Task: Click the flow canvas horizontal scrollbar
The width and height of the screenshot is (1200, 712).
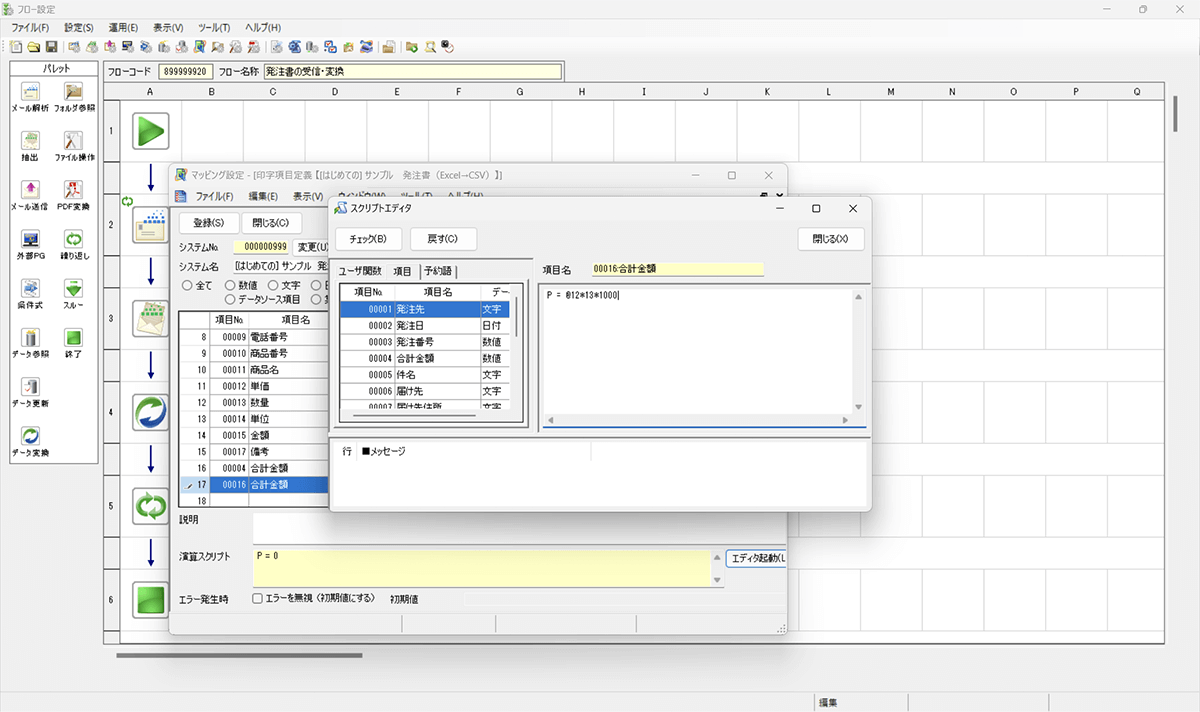Action: click(239, 656)
